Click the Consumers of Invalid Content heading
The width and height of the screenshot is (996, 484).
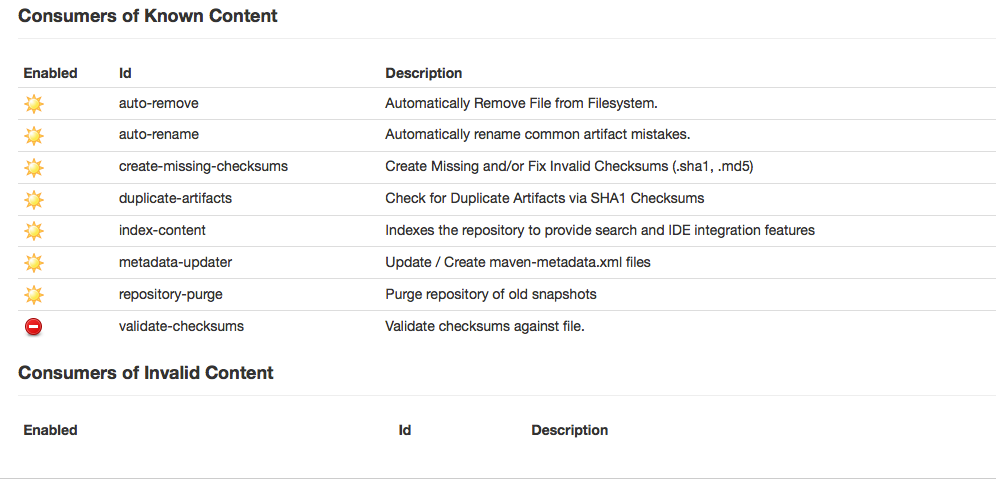[146, 373]
